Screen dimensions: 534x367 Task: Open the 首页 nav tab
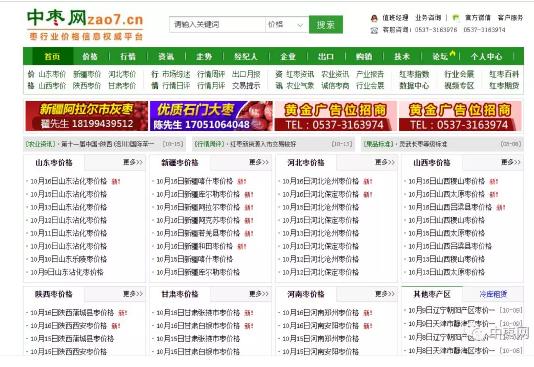tap(52, 56)
